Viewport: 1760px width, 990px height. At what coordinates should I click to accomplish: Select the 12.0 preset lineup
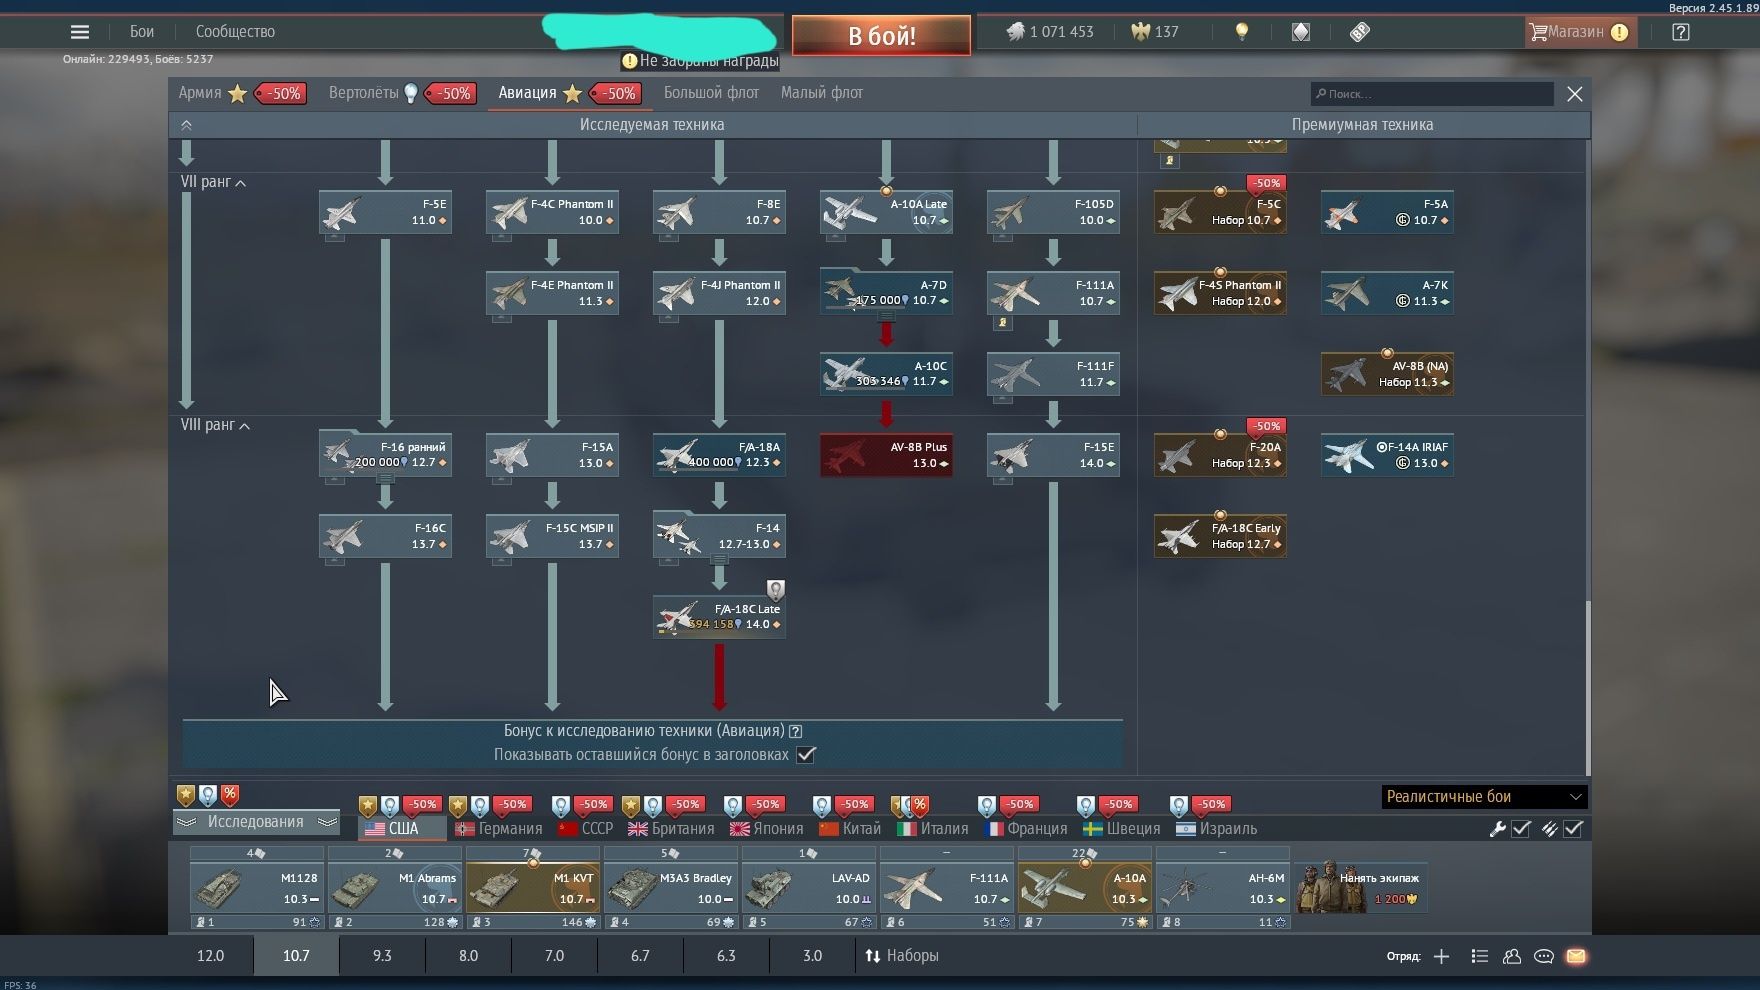(210, 956)
